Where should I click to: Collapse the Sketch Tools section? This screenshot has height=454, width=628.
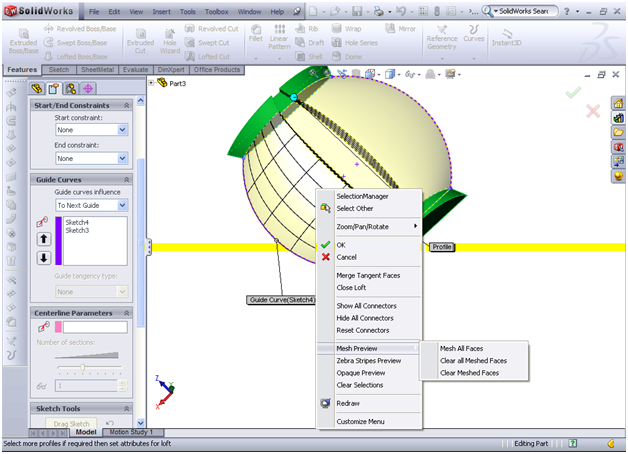(x=127, y=409)
